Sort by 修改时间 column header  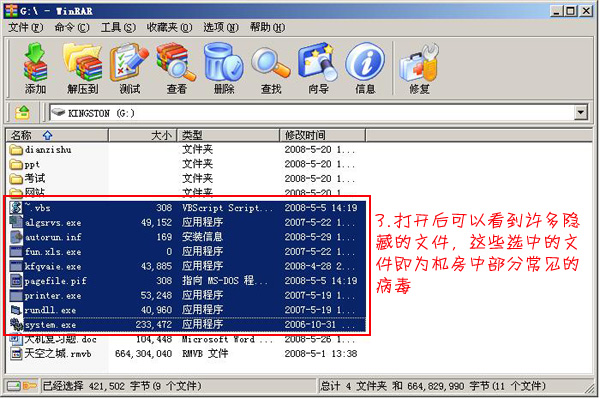click(323, 135)
